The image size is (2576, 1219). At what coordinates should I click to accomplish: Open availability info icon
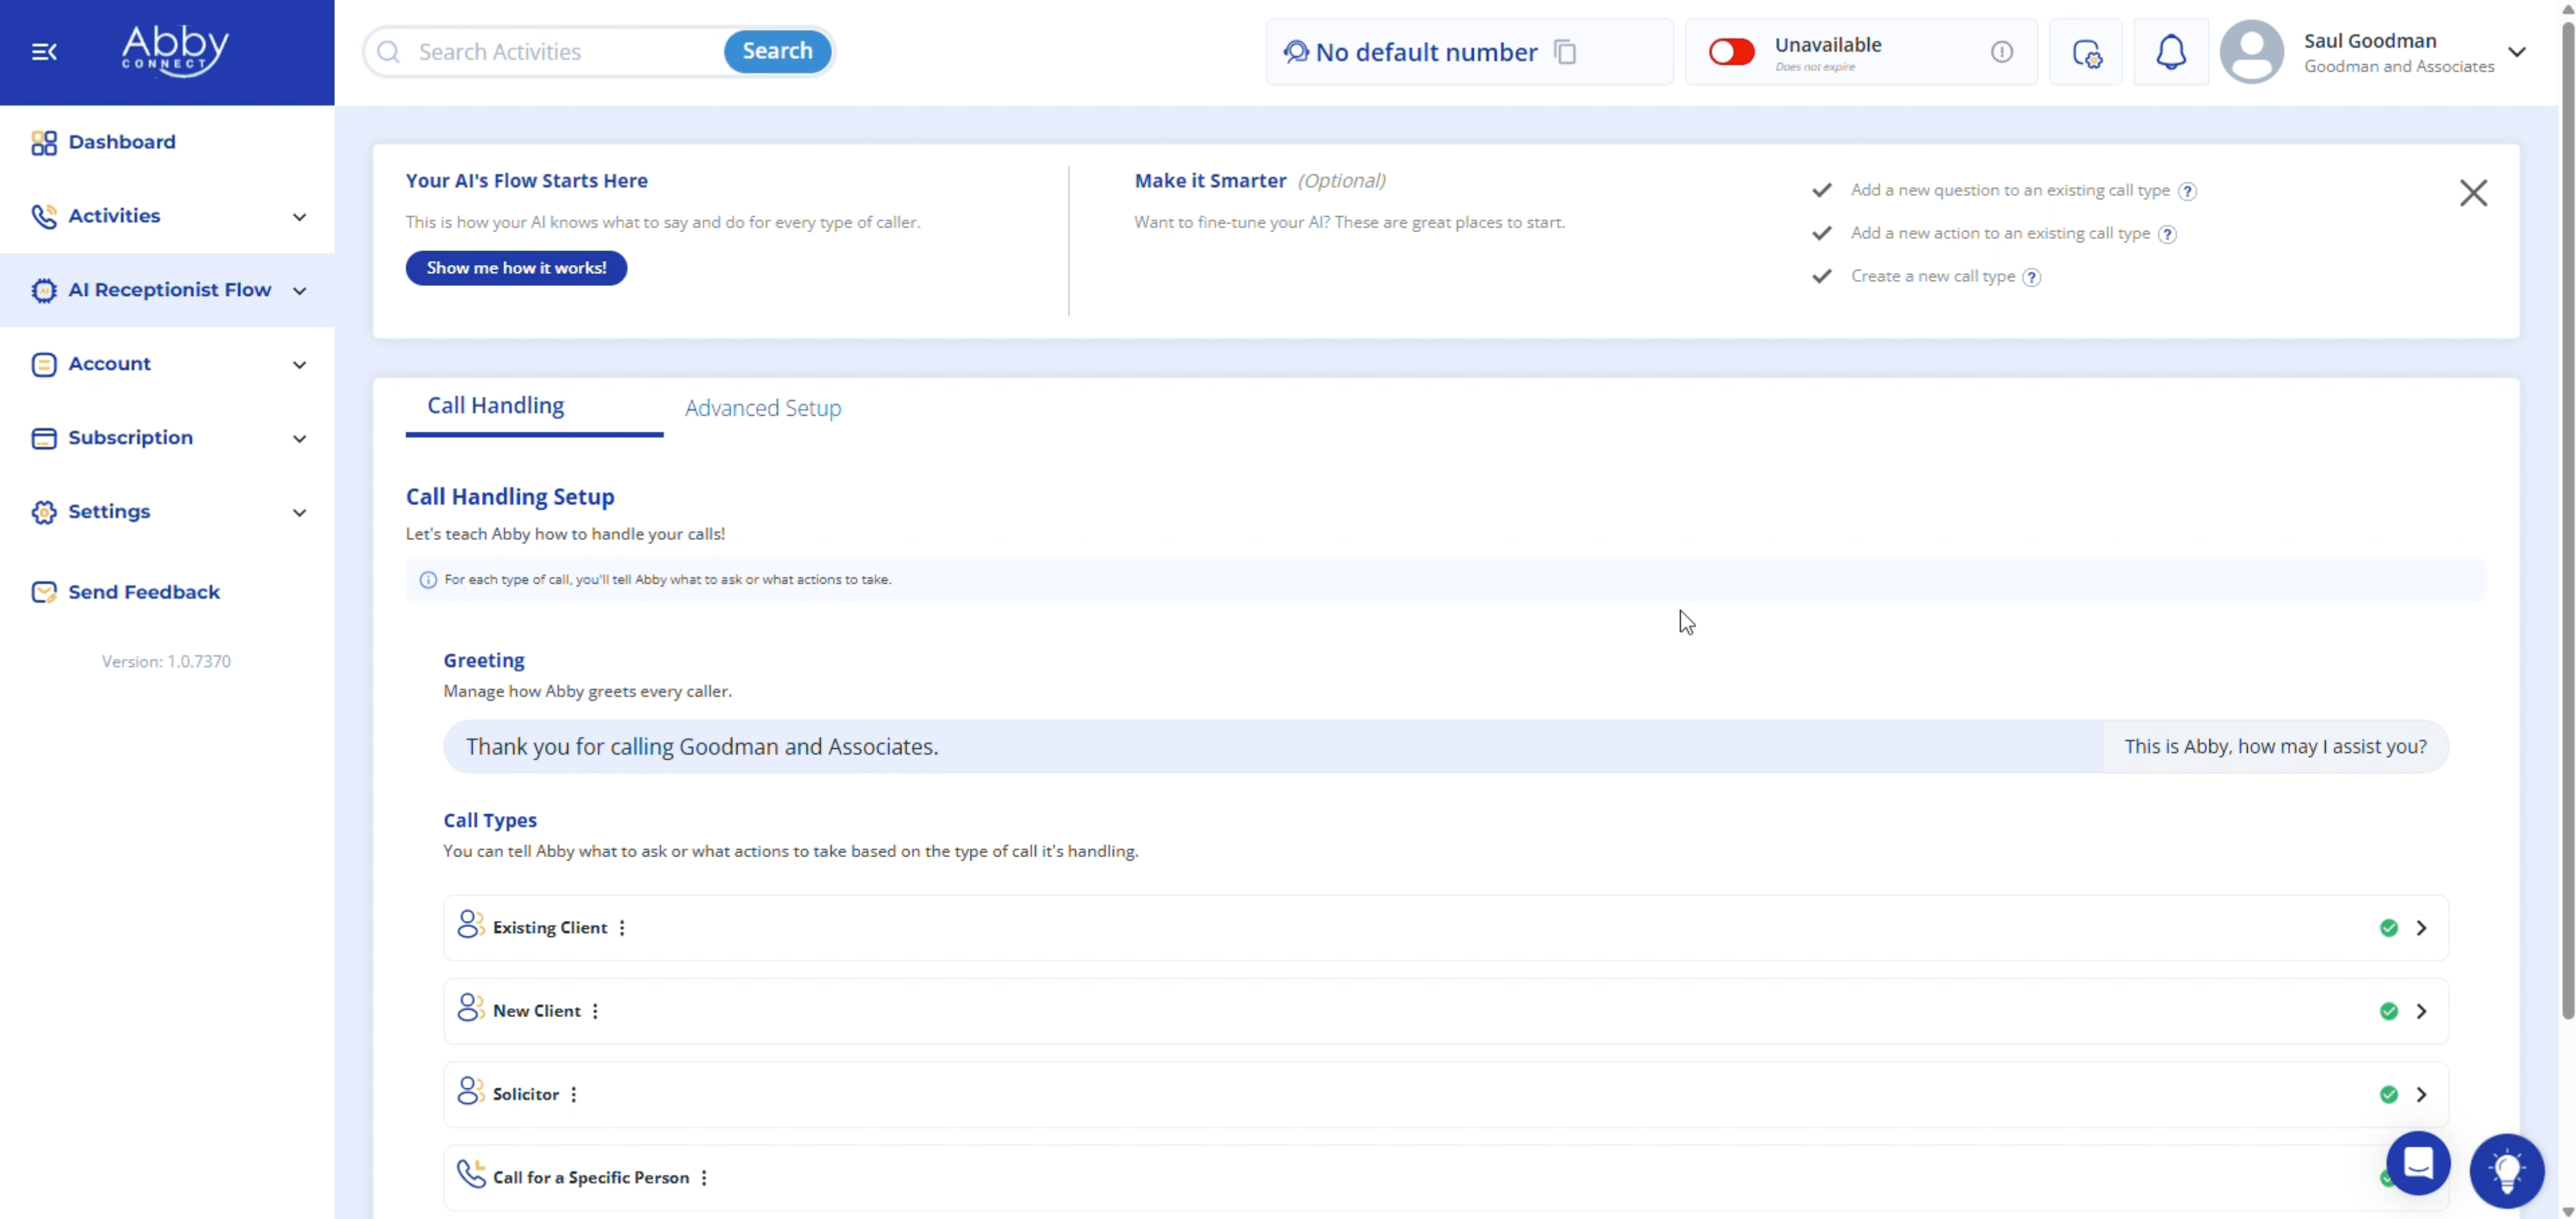point(2001,52)
